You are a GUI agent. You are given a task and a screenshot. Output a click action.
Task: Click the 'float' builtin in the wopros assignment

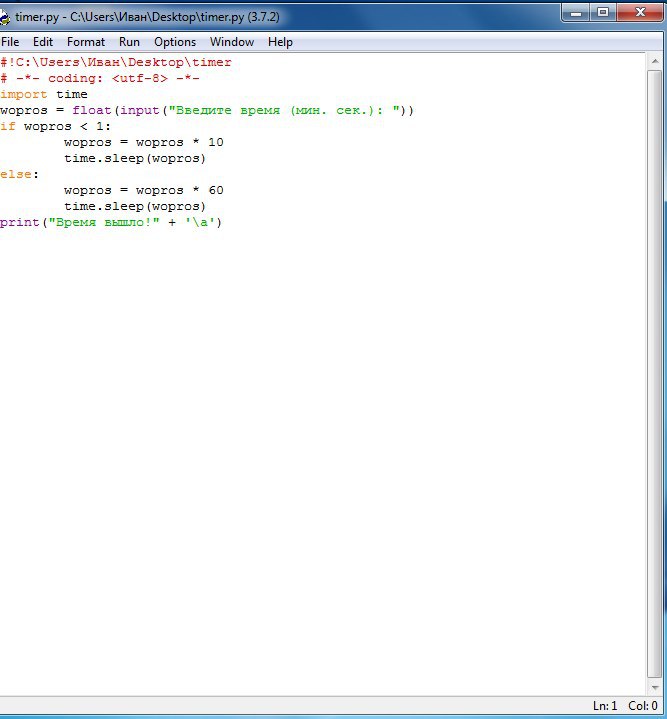tap(92, 111)
